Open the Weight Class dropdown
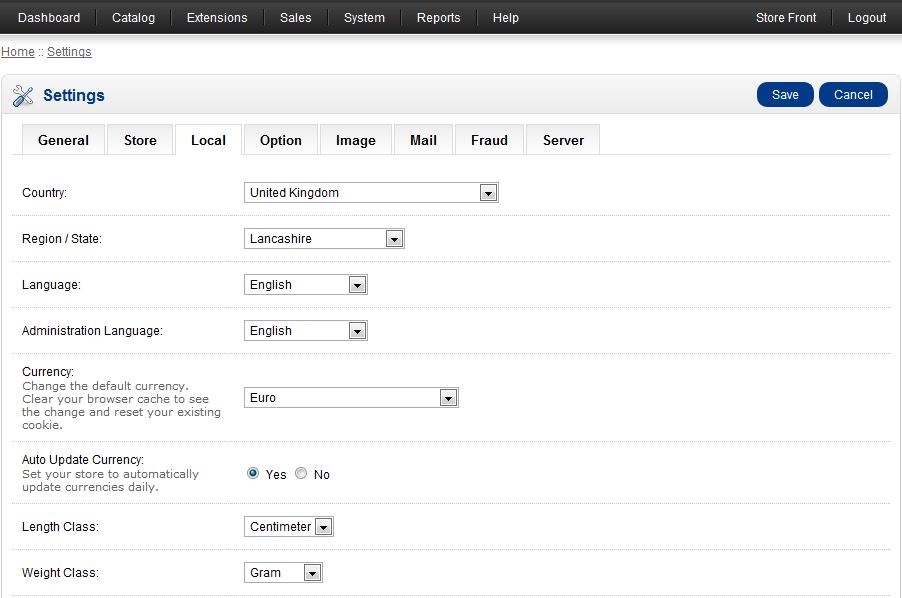This screenshot has height=598, width=902. [x=283, y=573]
